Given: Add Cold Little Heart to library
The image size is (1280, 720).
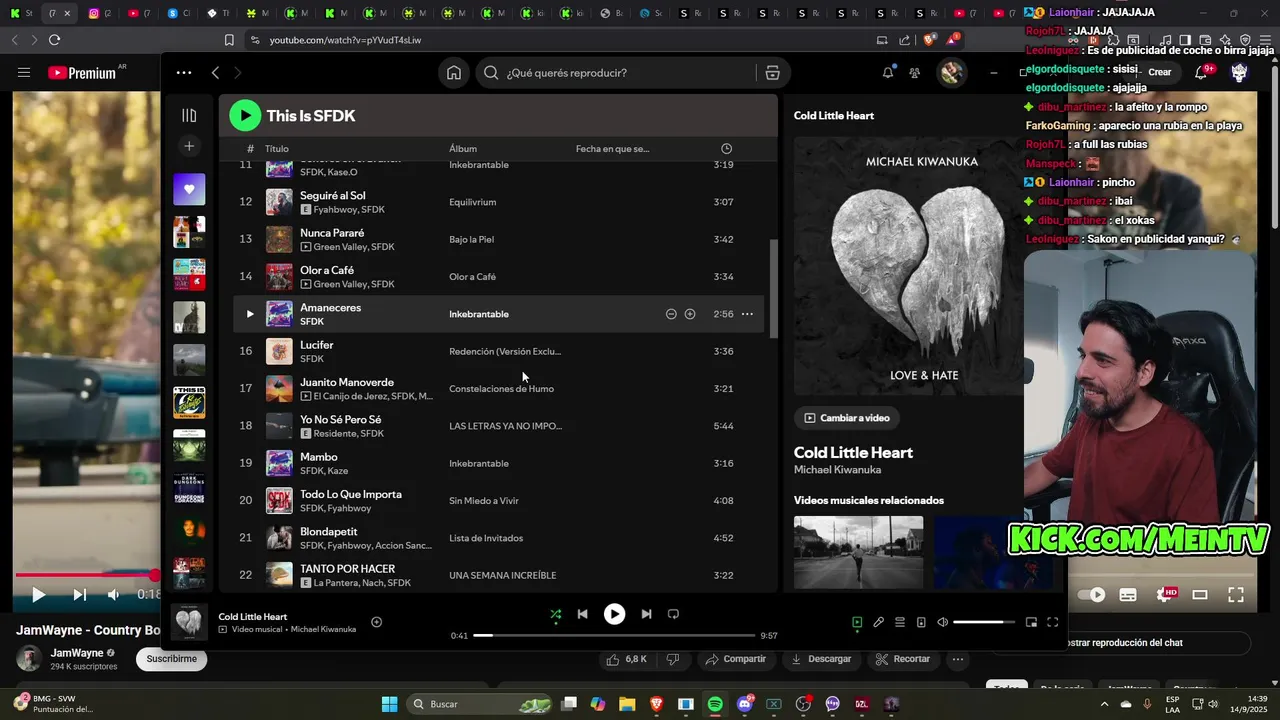Looking at the screenshot, I should click(x=376, y=622).
